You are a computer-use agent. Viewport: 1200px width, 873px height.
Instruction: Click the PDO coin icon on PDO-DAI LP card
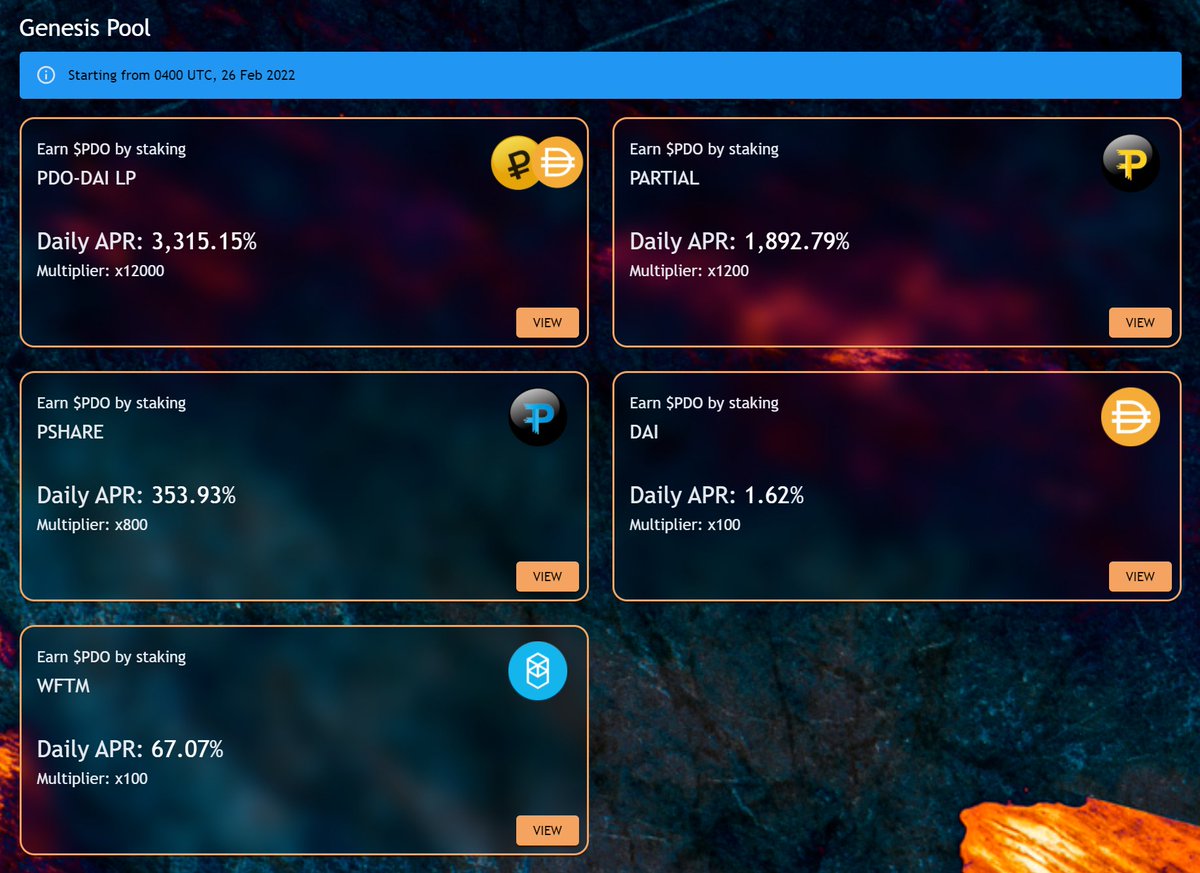515,162
